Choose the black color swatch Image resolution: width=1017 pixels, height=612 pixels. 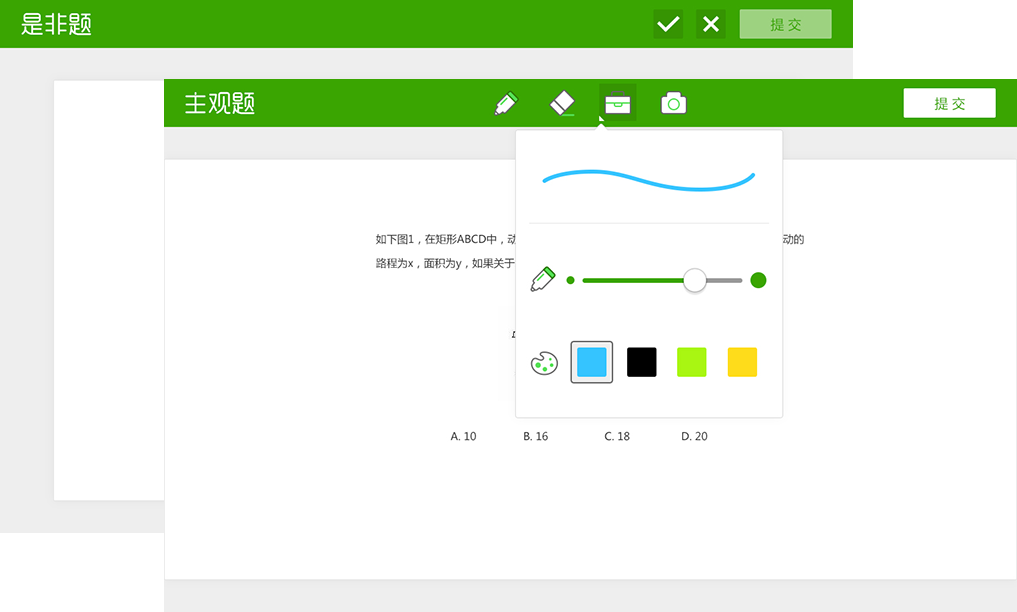pos(642,362)
